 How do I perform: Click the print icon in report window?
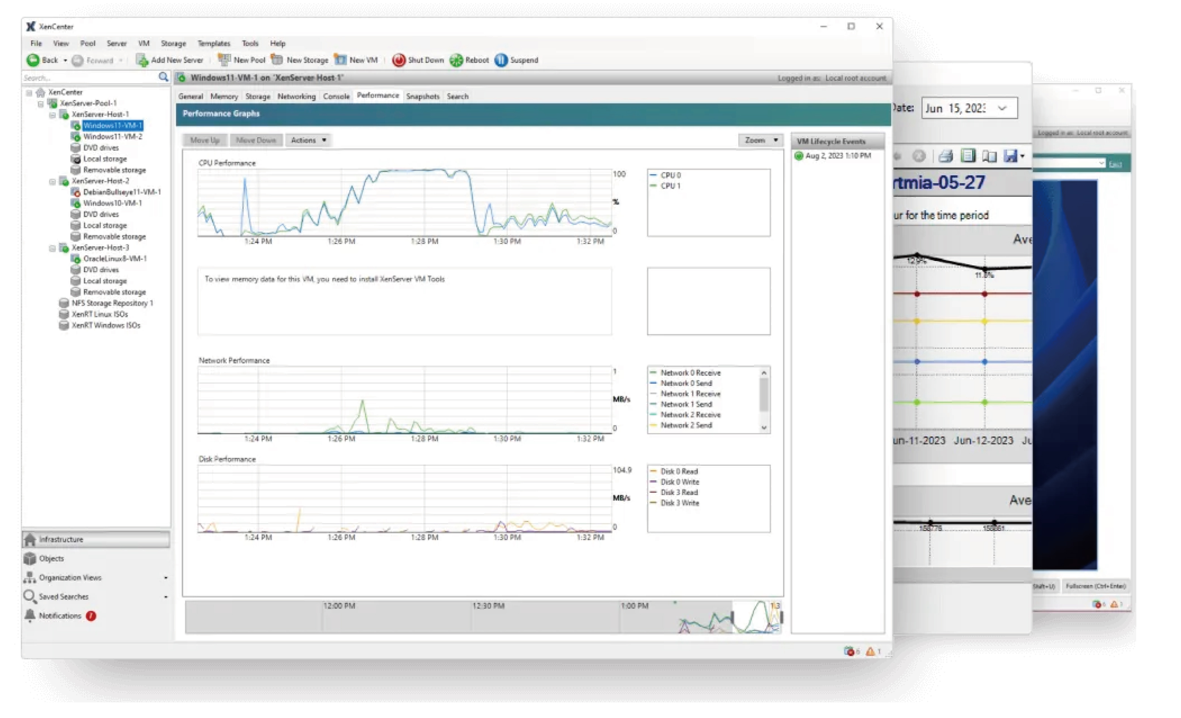click(x=945, y=156)
